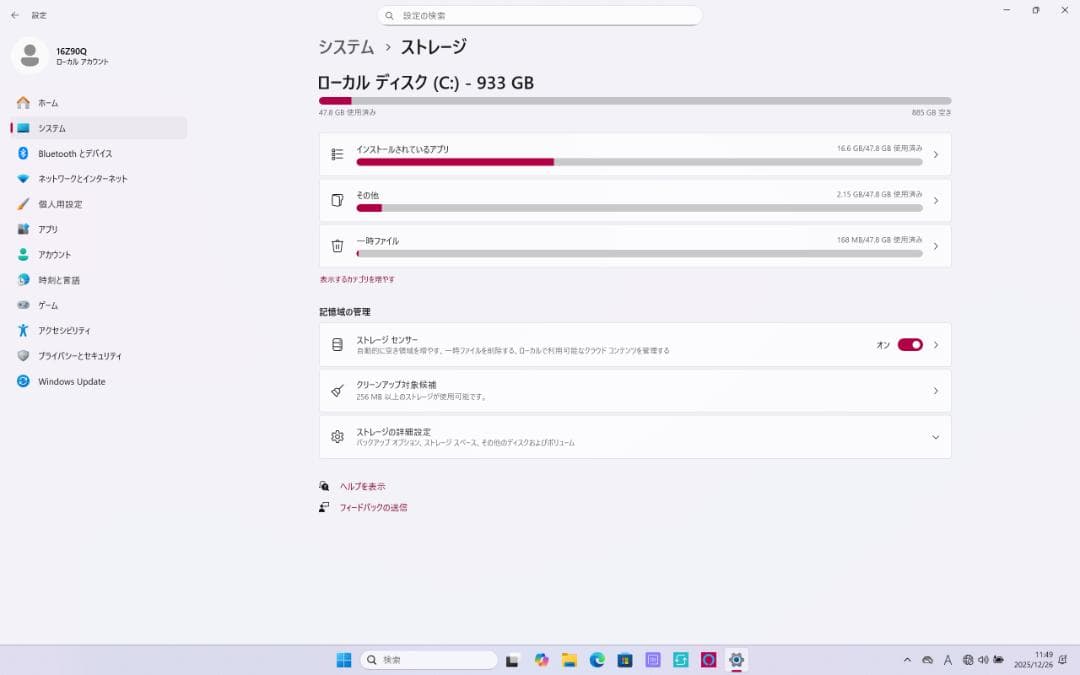Click the 設定の検索 search field
Viewport: 1080px width, 675px height.
(x=541, y=15)
